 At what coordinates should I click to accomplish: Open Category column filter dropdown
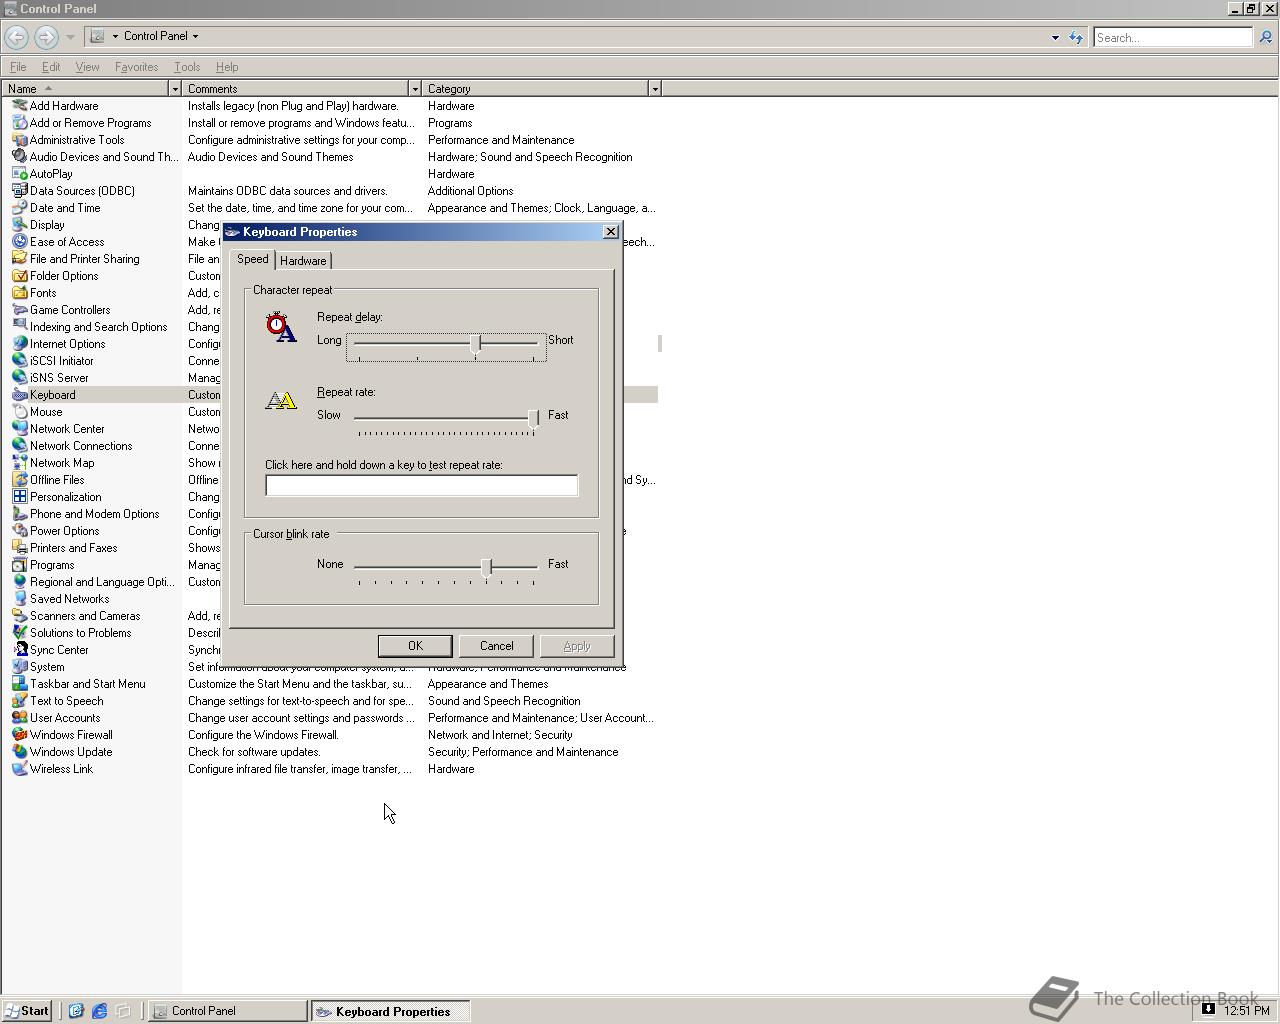(655, 89)
